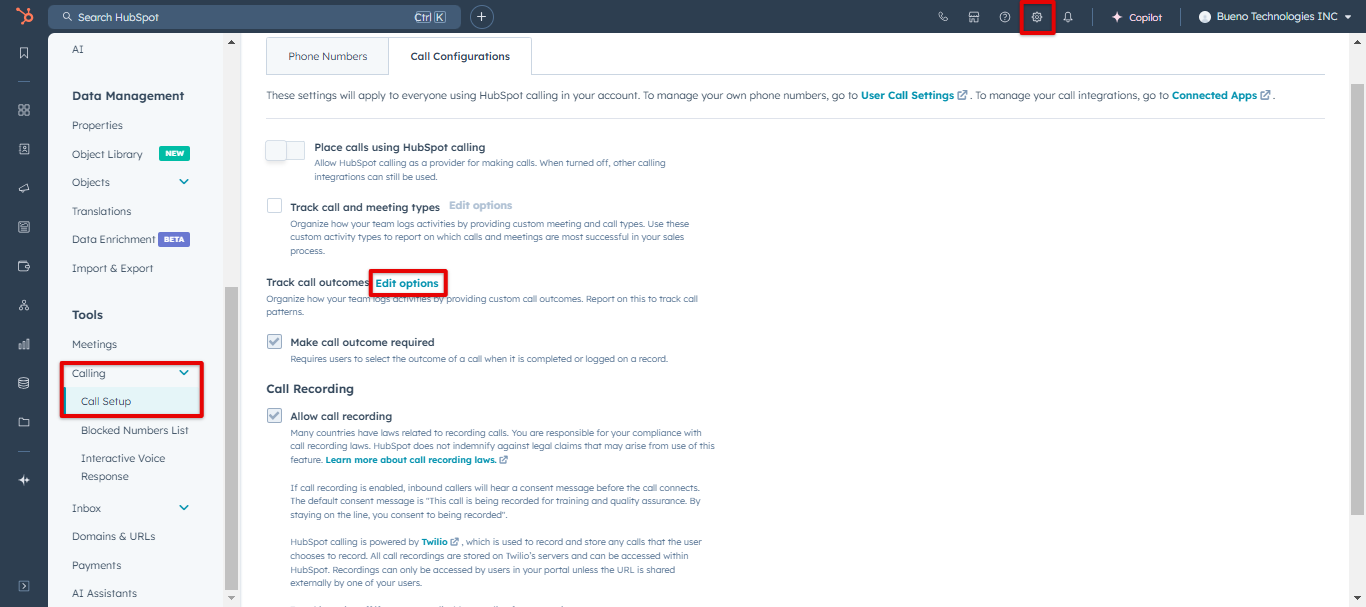Uncheck Make call outcome required
The width and height of the screenshot is (1366, 607).
[274, 342]
